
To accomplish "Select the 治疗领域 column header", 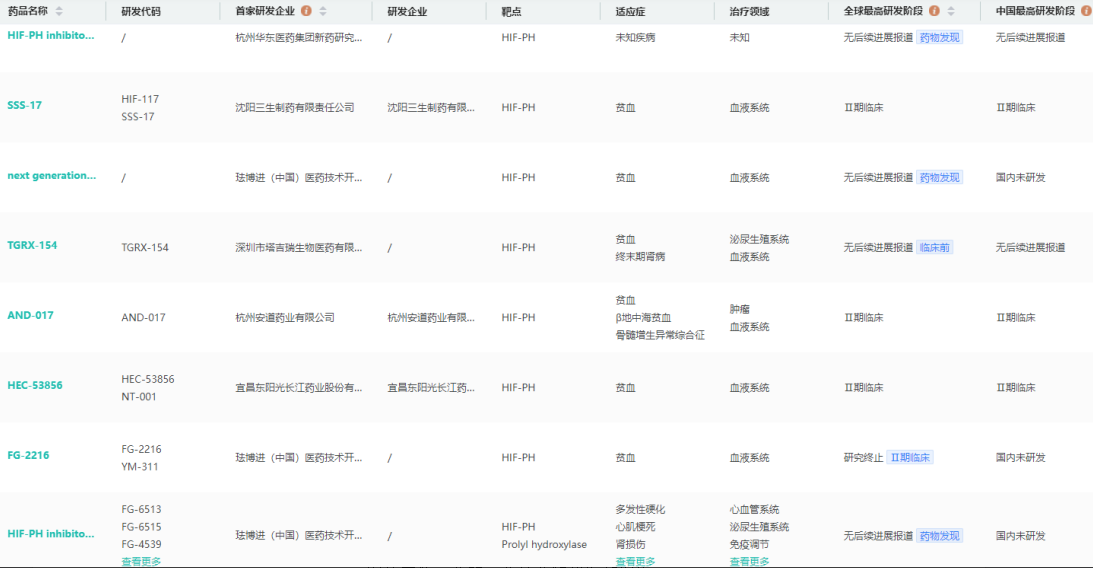I will (749, 11).
